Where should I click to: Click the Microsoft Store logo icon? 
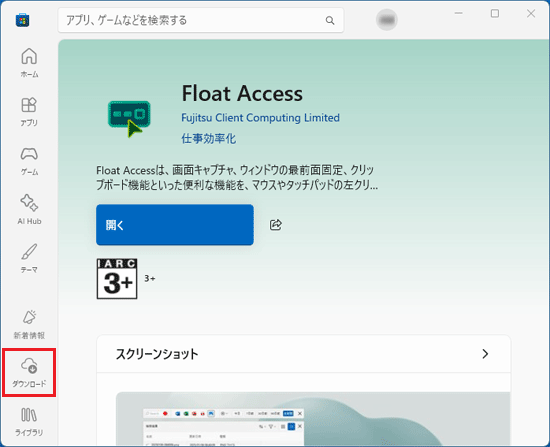point(22,20)
